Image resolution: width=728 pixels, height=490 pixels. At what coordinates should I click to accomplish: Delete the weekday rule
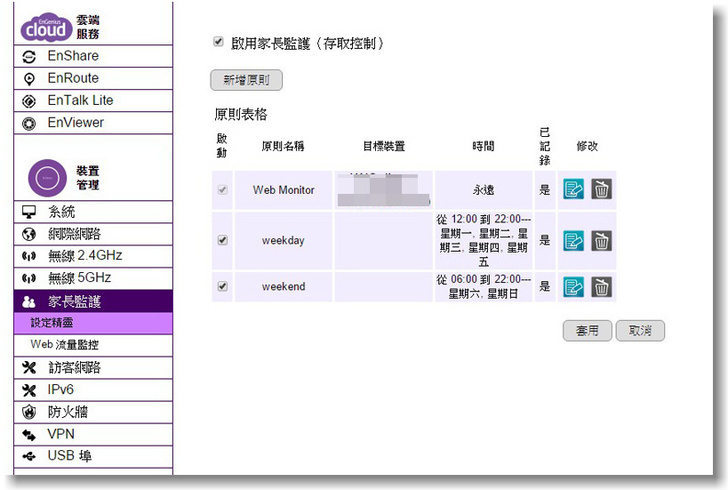(601, 240)
